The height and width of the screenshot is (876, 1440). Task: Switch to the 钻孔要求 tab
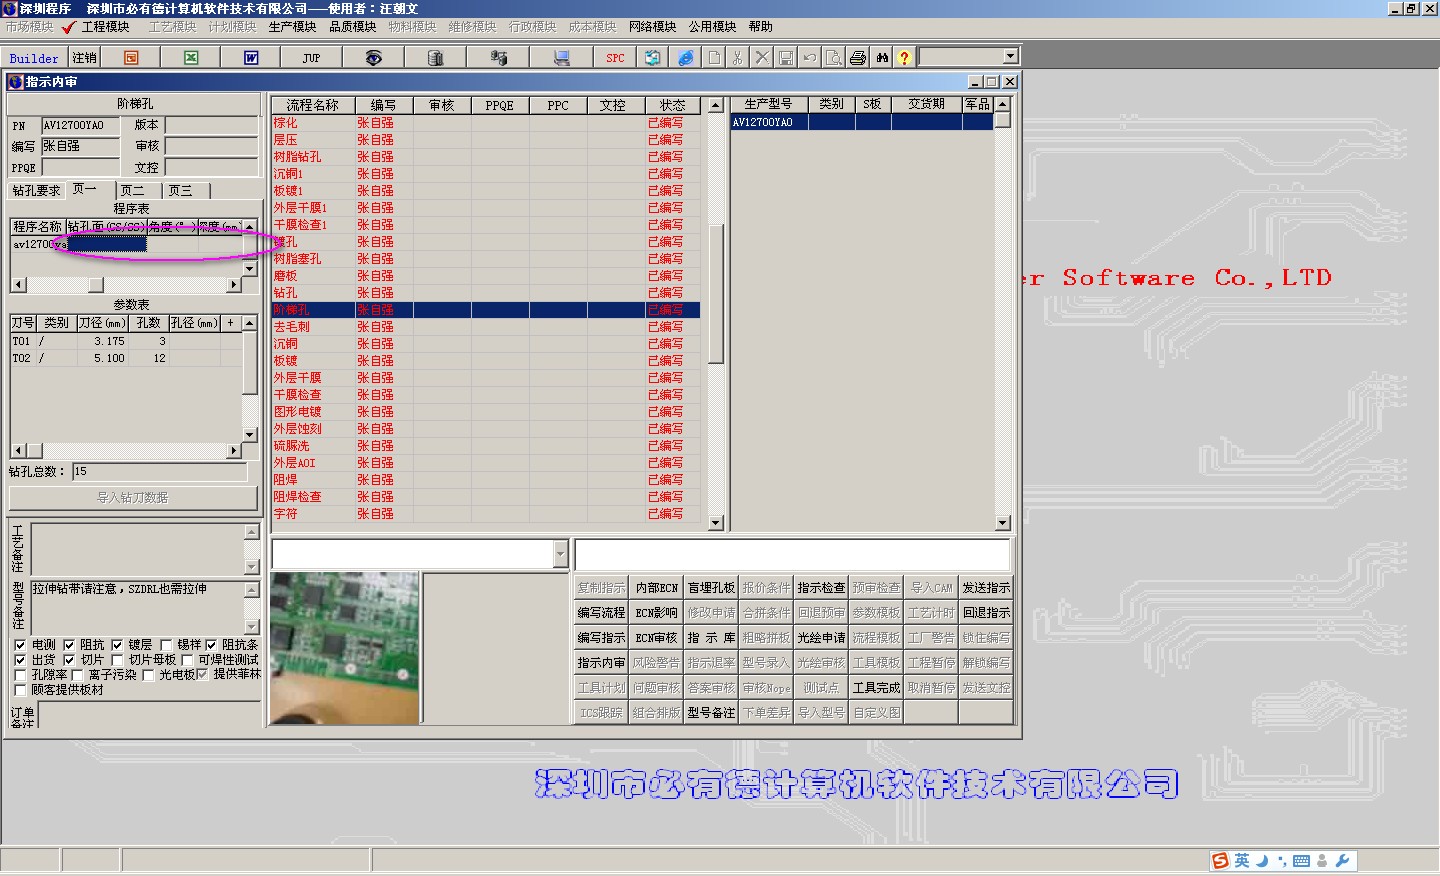37,190
